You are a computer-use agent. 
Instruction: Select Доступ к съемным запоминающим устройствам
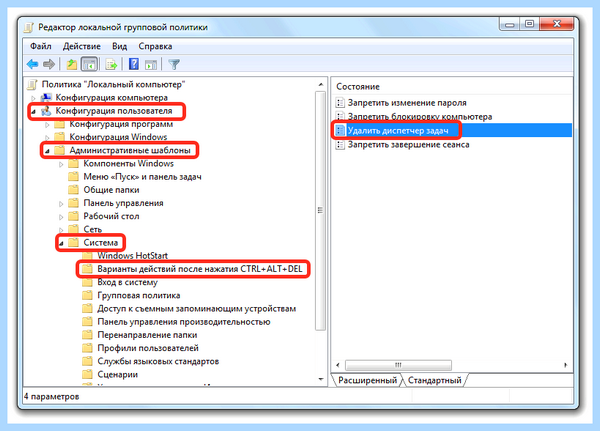[x=197, y=308]
